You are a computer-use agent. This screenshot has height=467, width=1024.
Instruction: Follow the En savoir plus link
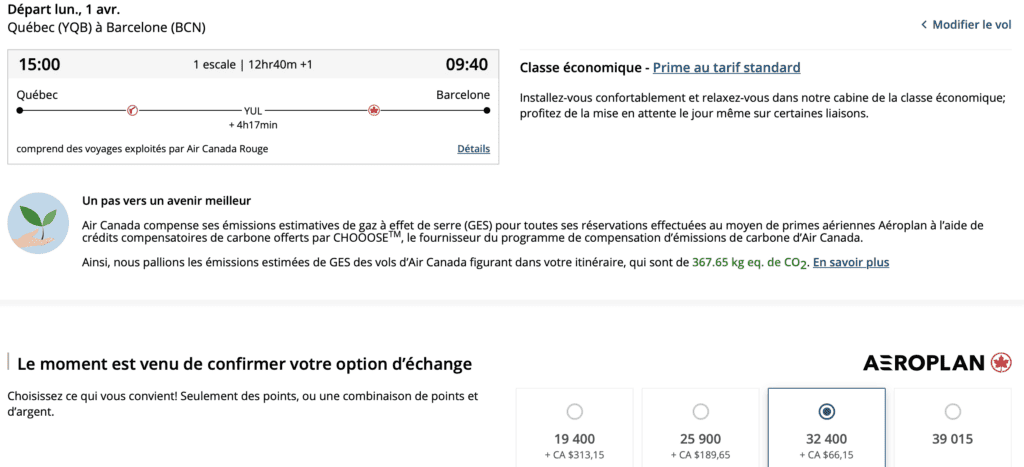pos(851,262)
